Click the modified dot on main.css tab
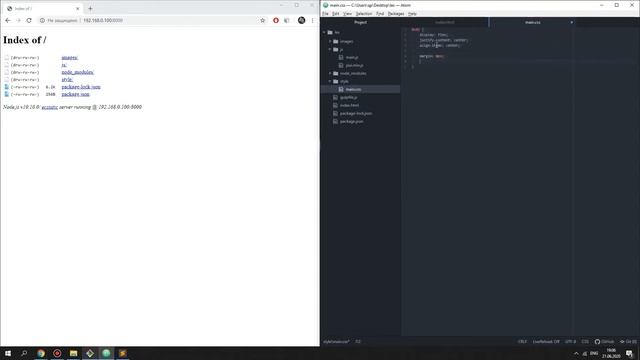Screen dimensions: 640x360 pos(571,22)
